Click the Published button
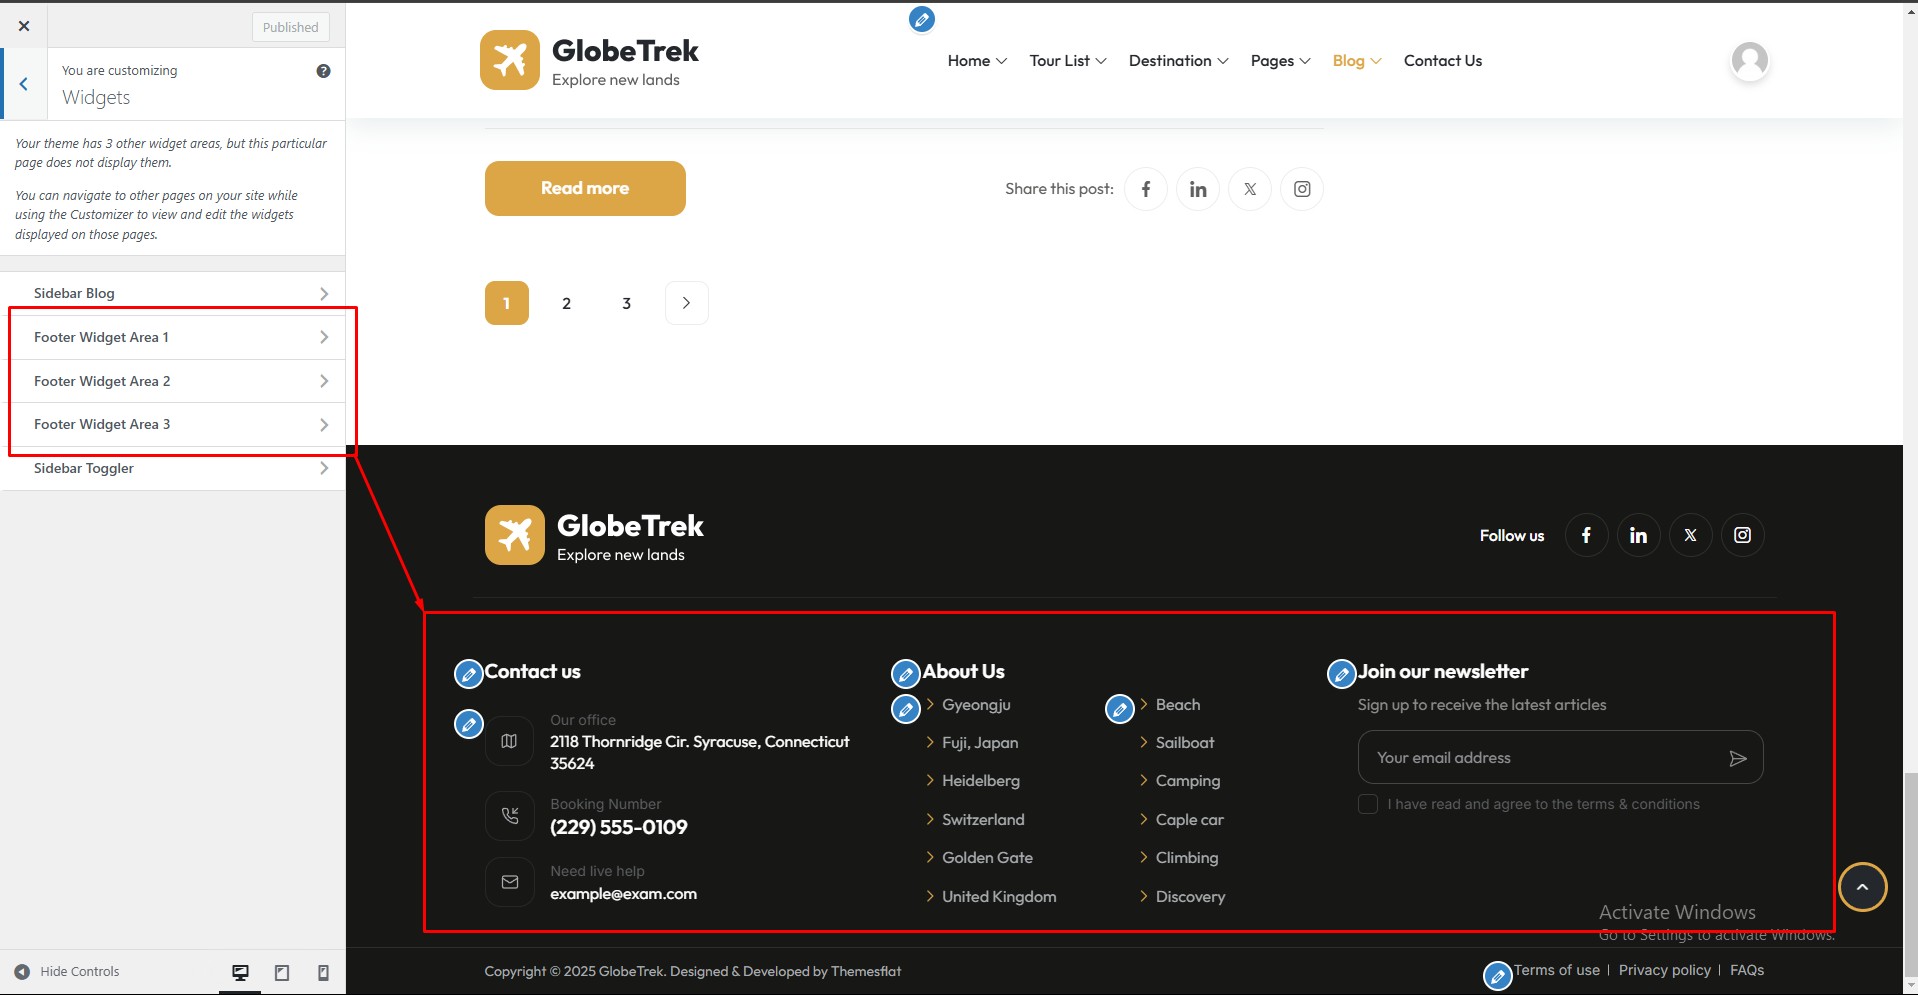 click(x=290, y=27)
